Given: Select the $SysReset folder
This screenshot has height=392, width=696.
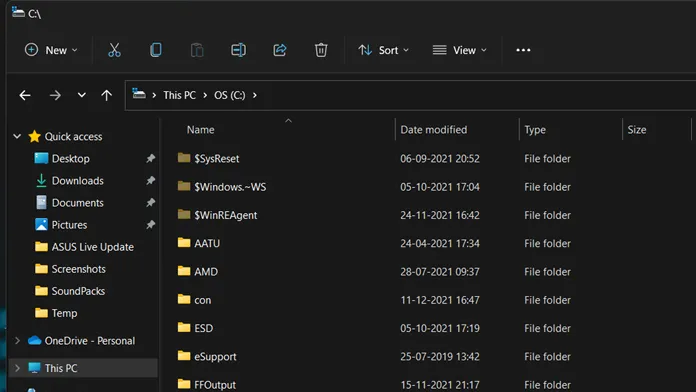Looking at the screenshot, I should (x=217, y=158).
